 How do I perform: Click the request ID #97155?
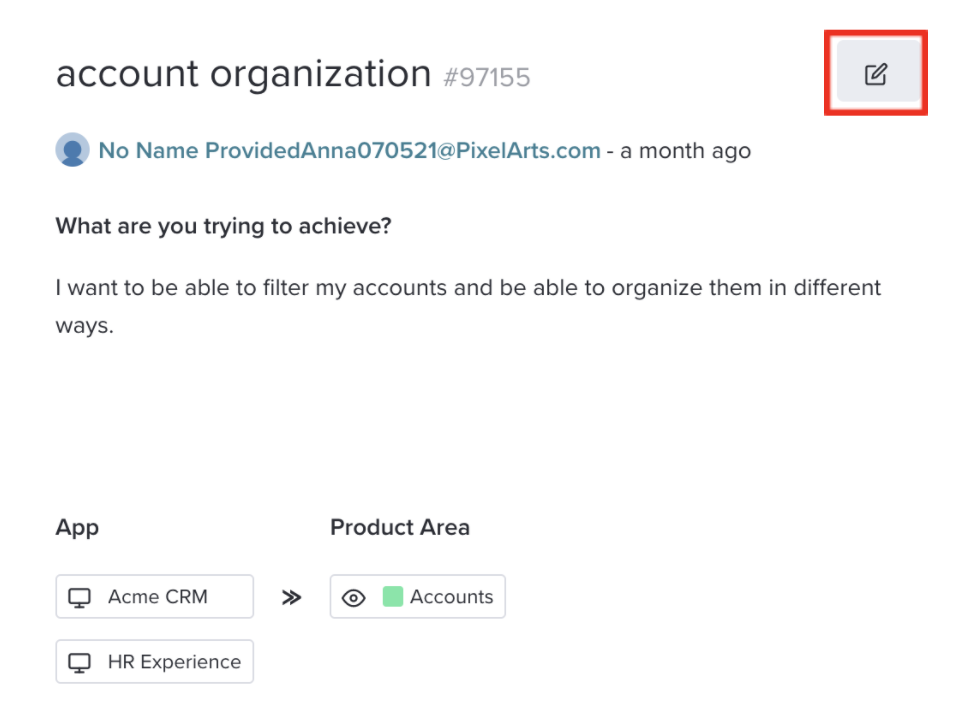coord(487,78)
